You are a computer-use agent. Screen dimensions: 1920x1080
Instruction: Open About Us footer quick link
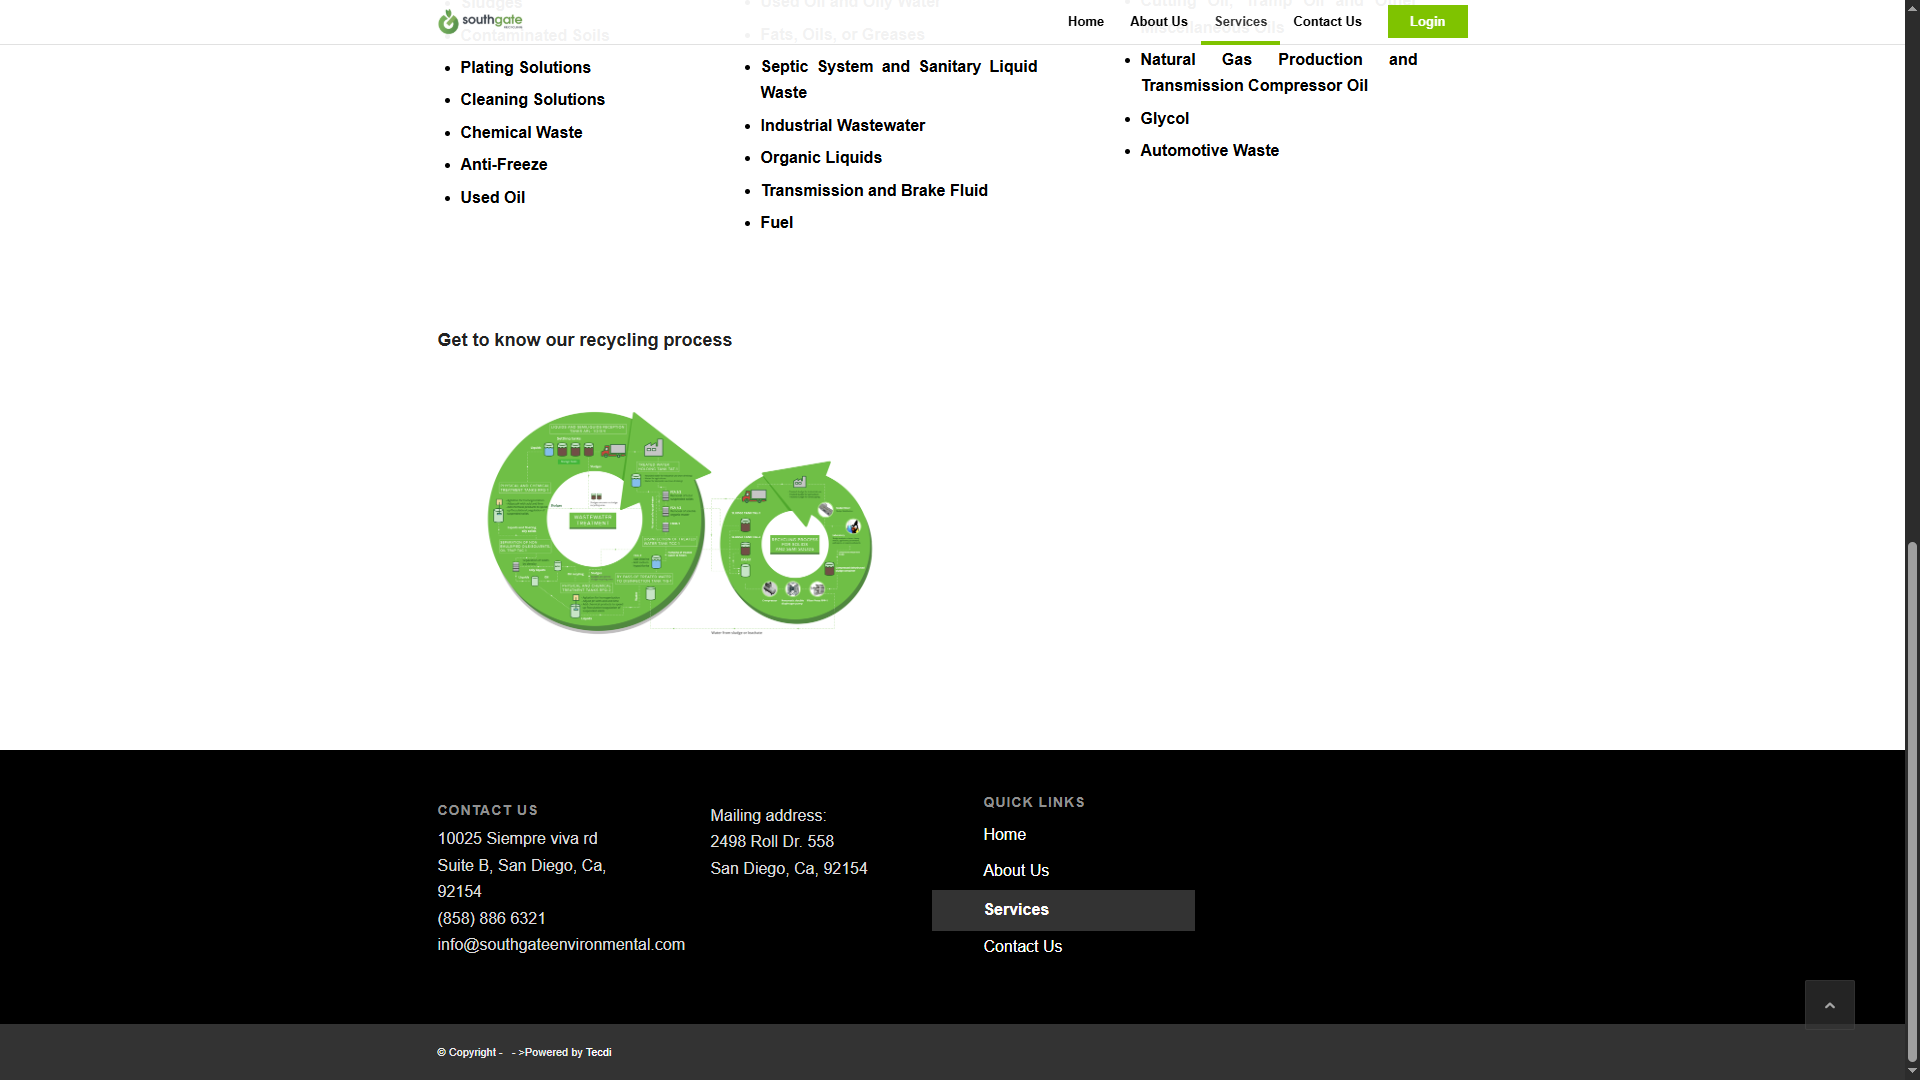(1015, 870)
